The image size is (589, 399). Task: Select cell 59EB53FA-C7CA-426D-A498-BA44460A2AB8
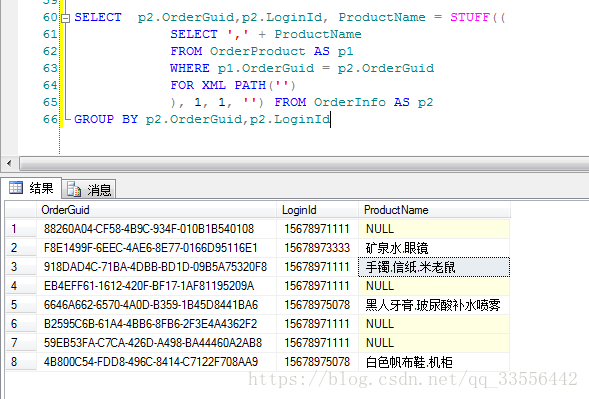[x=156, y=343]
